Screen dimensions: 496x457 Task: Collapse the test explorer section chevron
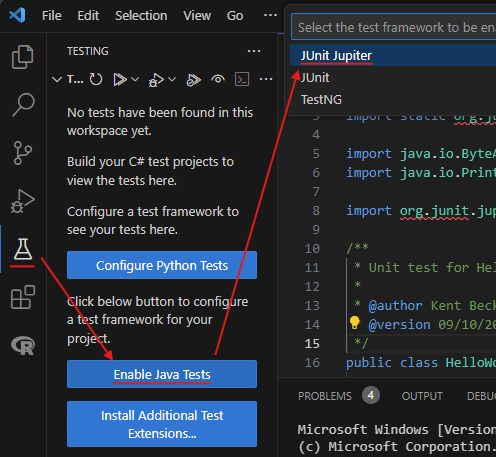pyautogui.click(x=57, y=79)
